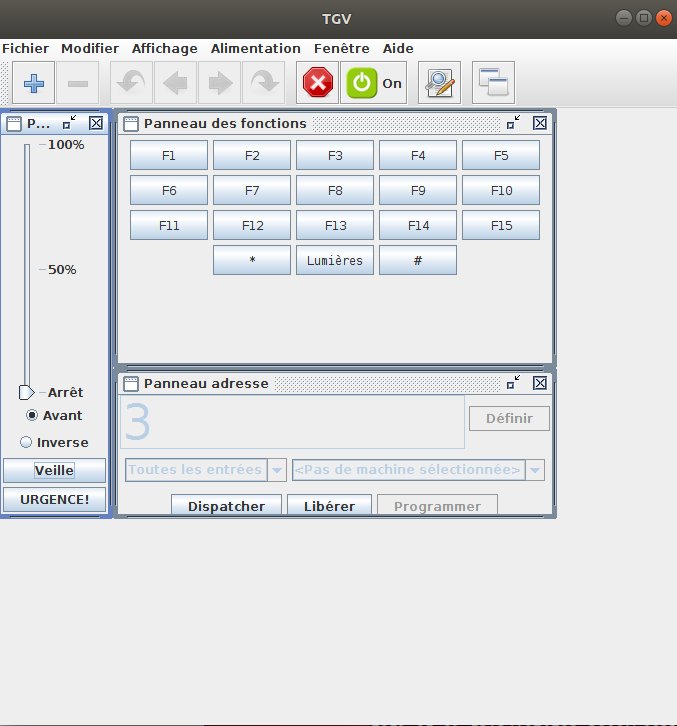Open the Toutes les entrées dropdown
This screenshot has width=677, height=726.
(x=206, y=470)
